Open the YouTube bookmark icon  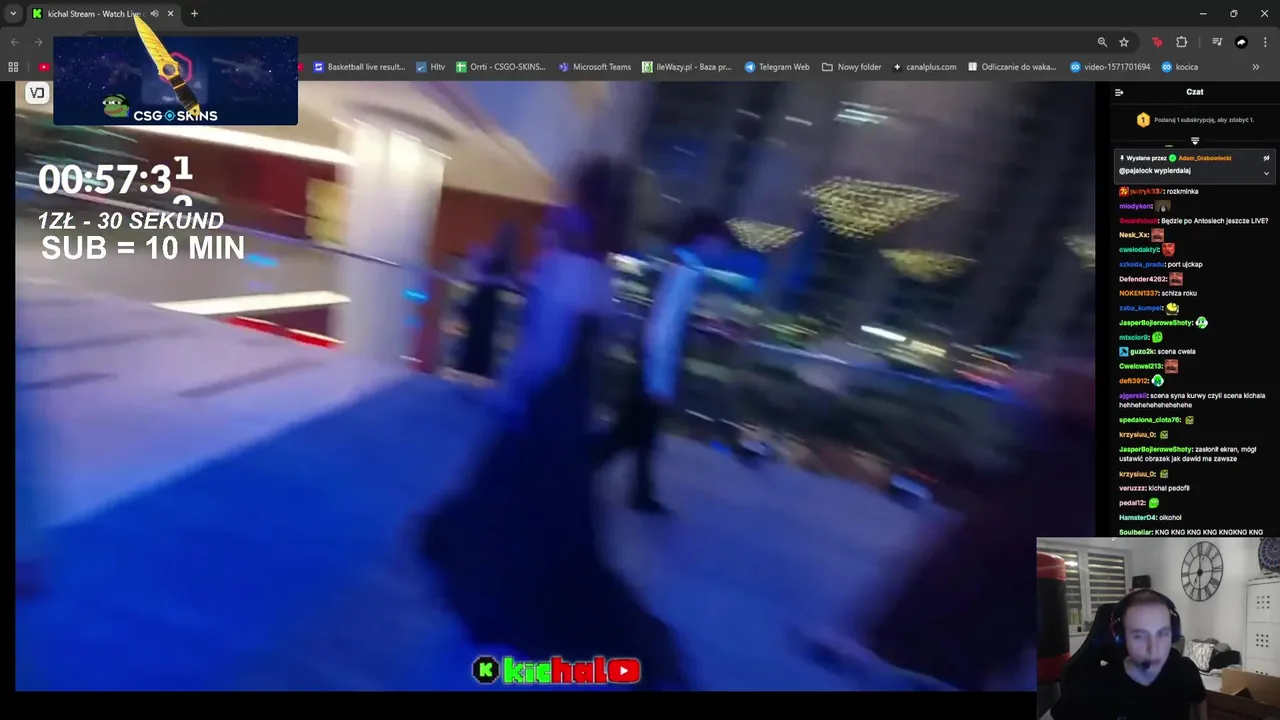pos(43,67)
